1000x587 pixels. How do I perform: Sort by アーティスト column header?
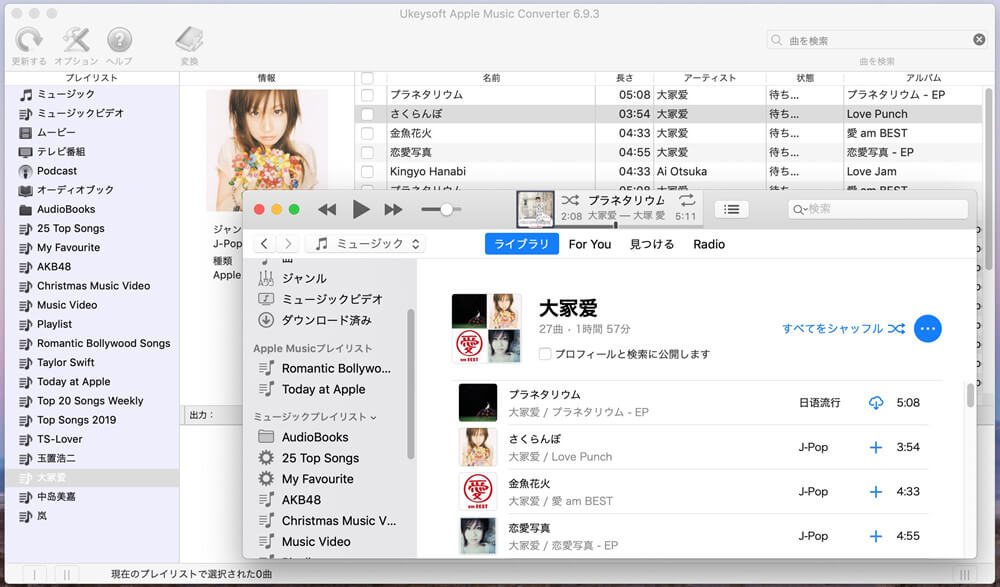[x=710, y=78]
